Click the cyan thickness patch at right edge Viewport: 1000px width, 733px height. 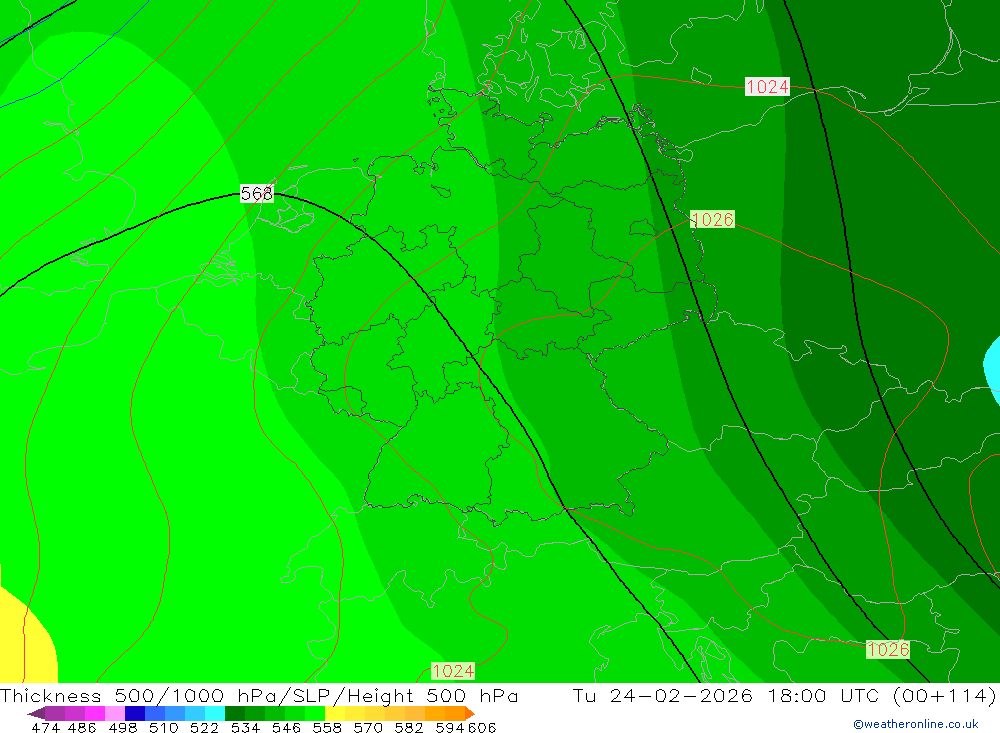pyautogui.click(x=992, y=370)
